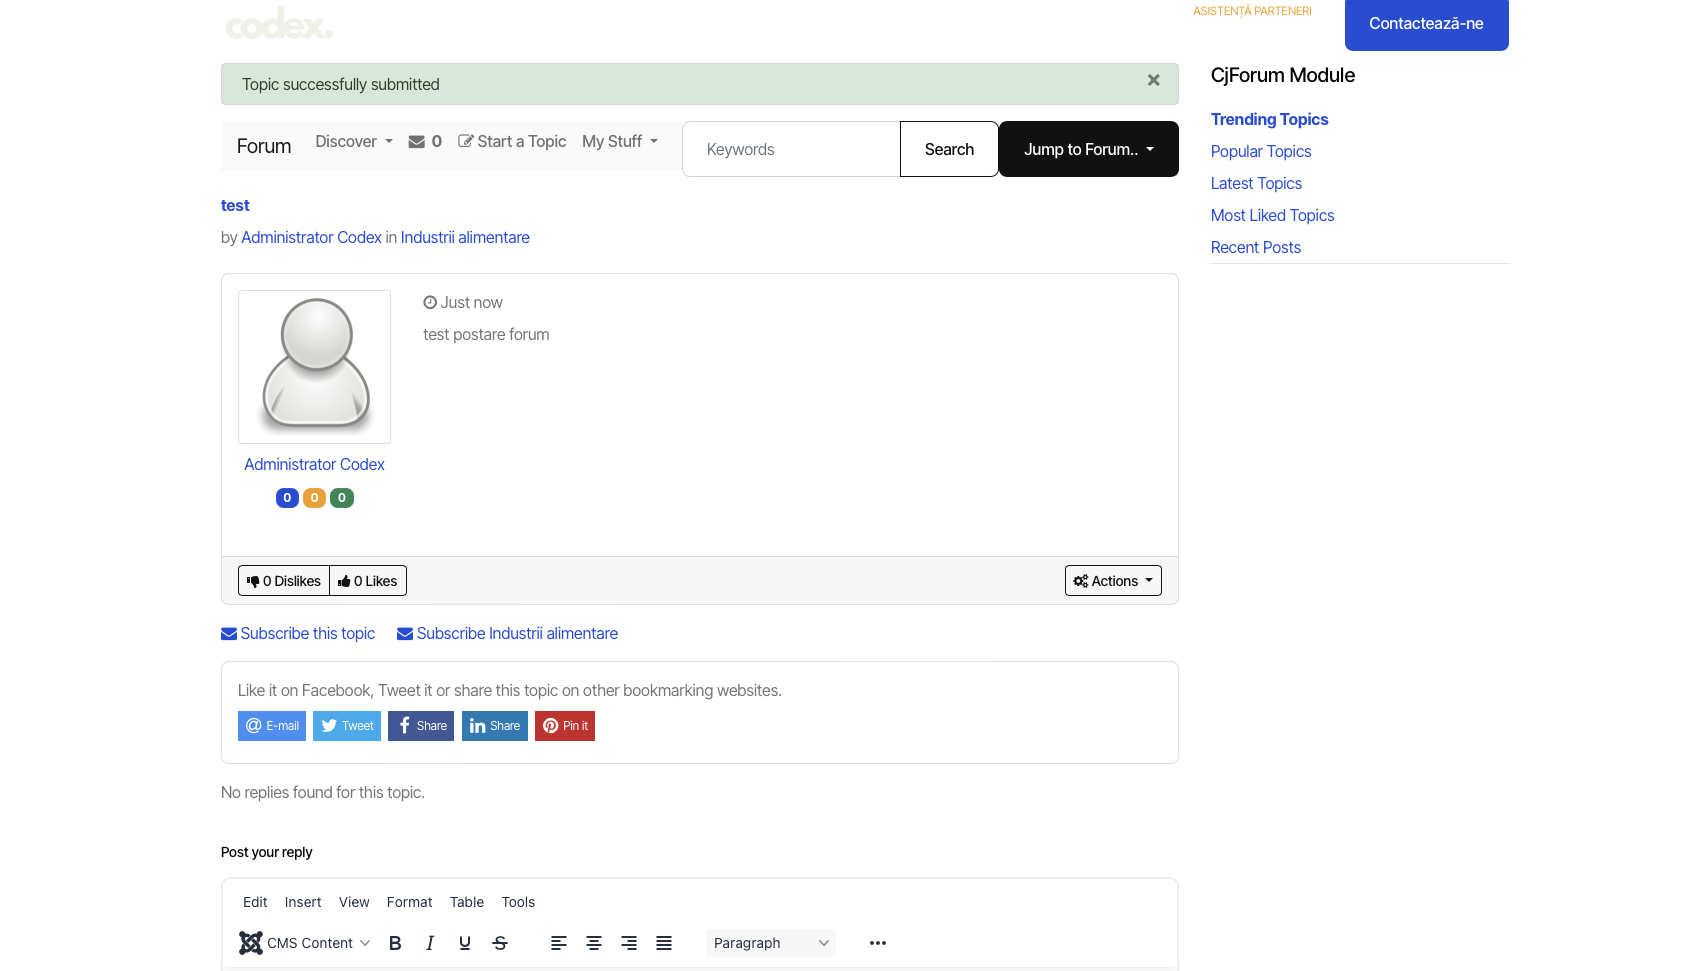Focus the Keywords search field
This screenshot has width=1697, height=971.
791,149
